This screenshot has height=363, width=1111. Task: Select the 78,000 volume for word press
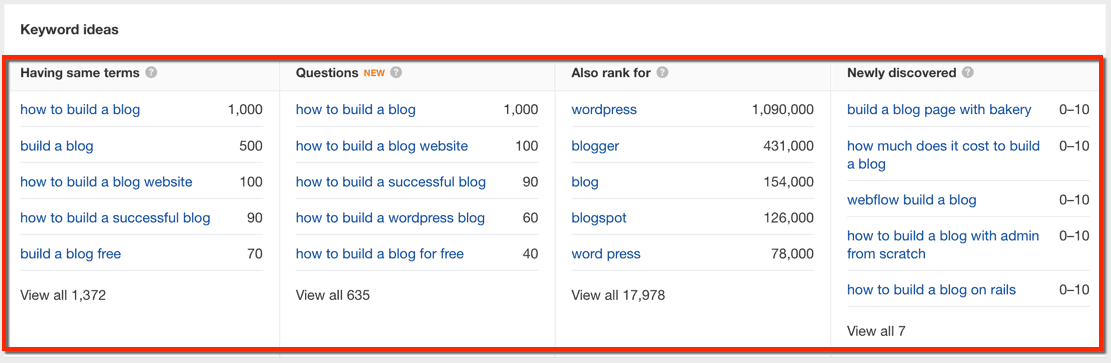(x=791, y=254)
